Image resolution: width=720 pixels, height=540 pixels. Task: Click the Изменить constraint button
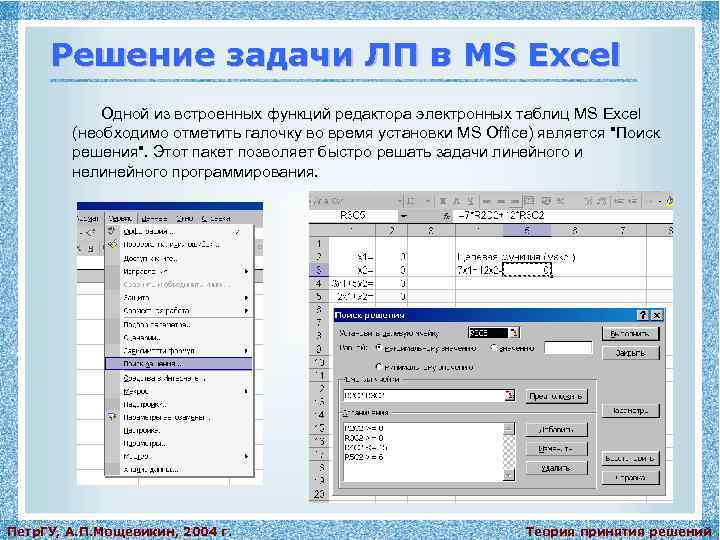pos(556,449)
